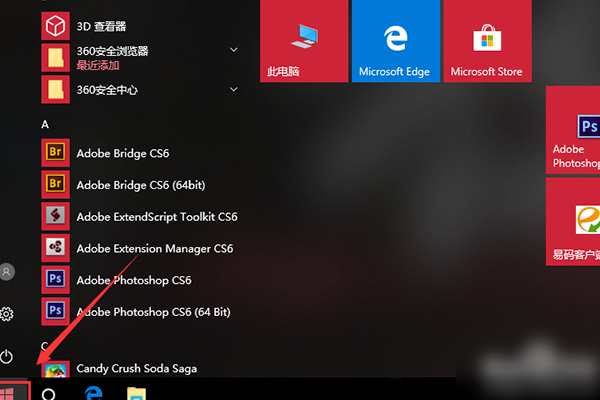This screenshot has width=600, height=400.
Task: Open Settings via the gear icon
Action: [x=8, y=314]
